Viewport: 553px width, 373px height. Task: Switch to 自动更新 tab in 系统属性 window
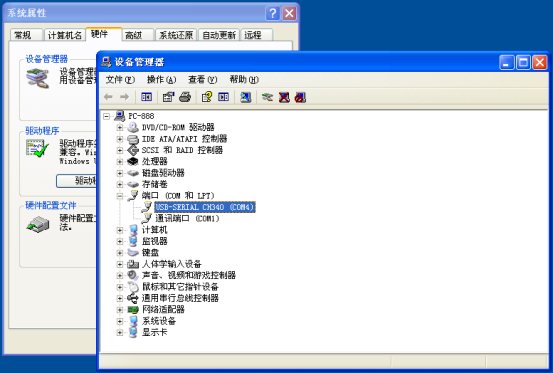pos(219,35)
